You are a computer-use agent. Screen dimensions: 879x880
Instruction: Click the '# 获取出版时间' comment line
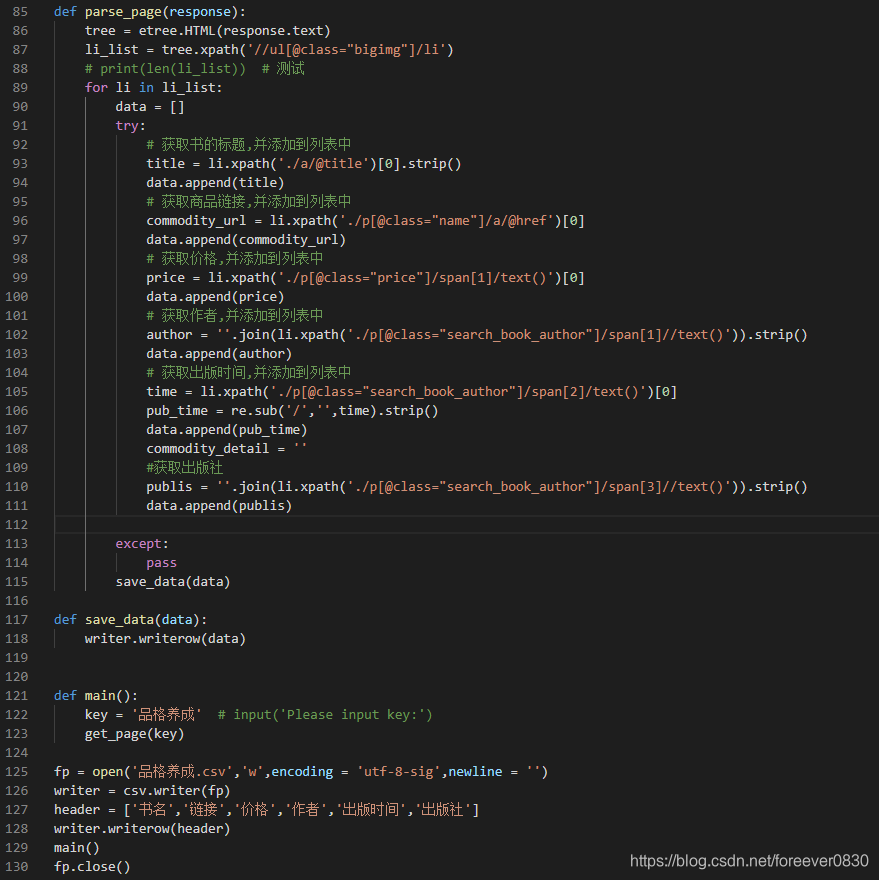[249, 373]
